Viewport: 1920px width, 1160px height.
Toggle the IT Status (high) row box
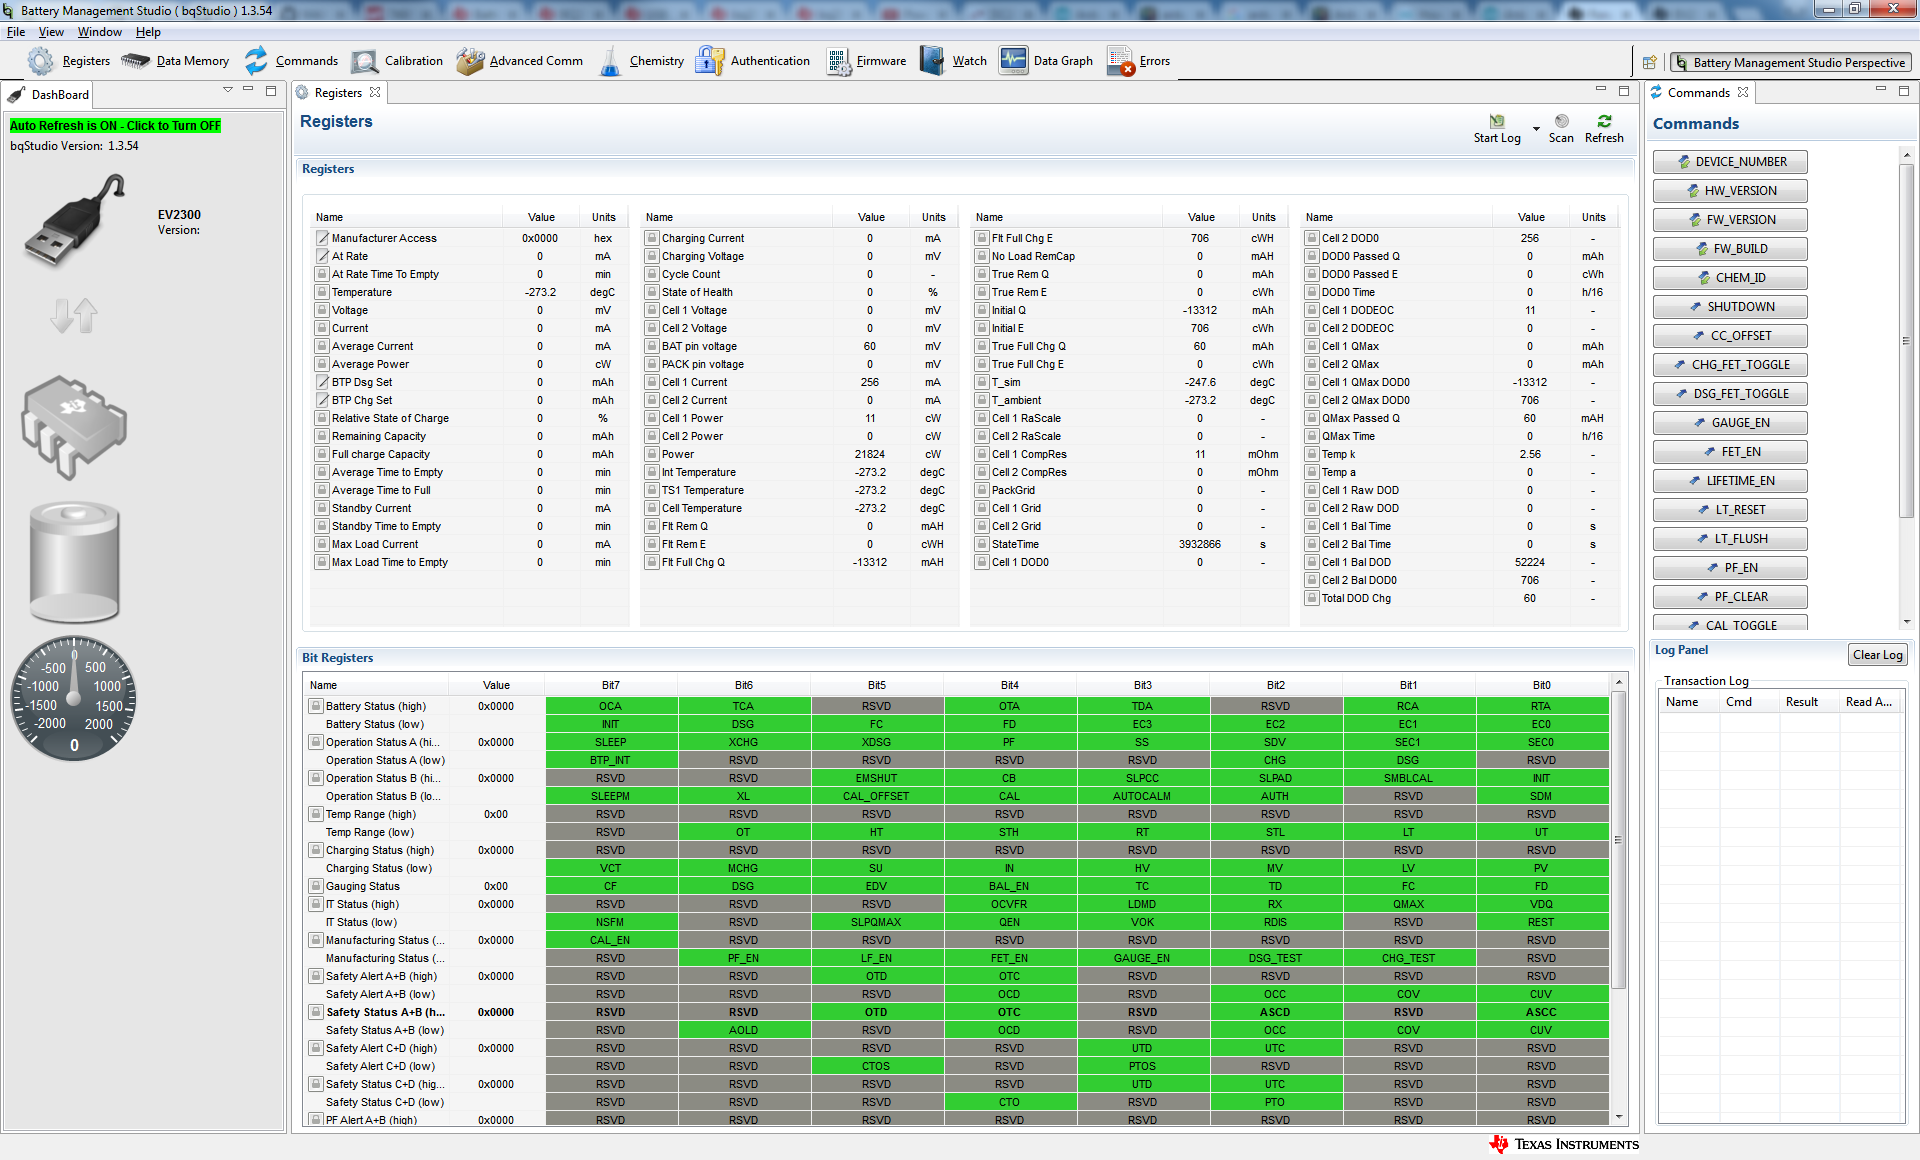tap(315, 904)
